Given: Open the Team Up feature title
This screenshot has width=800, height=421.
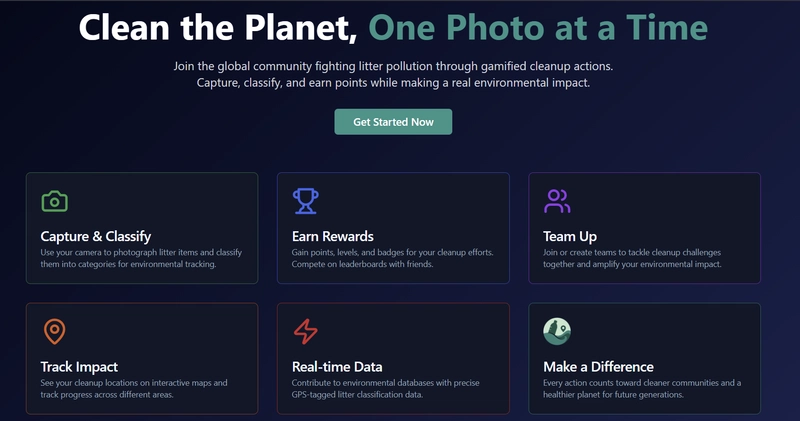Looking at the screenshot, I should 570,236.
